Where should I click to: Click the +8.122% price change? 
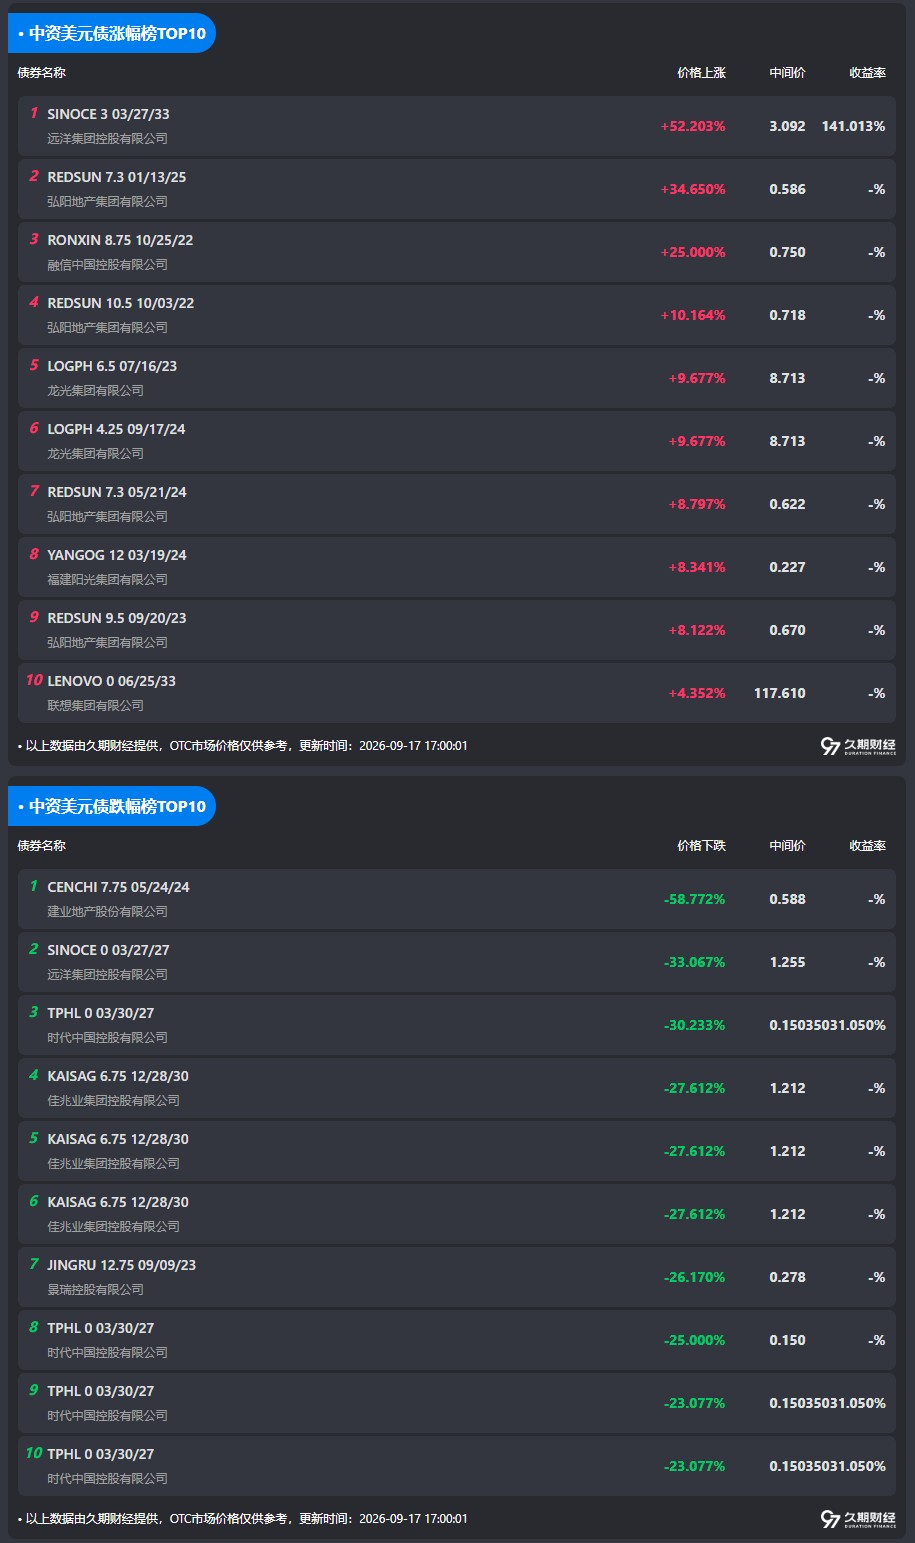(697, 630)
